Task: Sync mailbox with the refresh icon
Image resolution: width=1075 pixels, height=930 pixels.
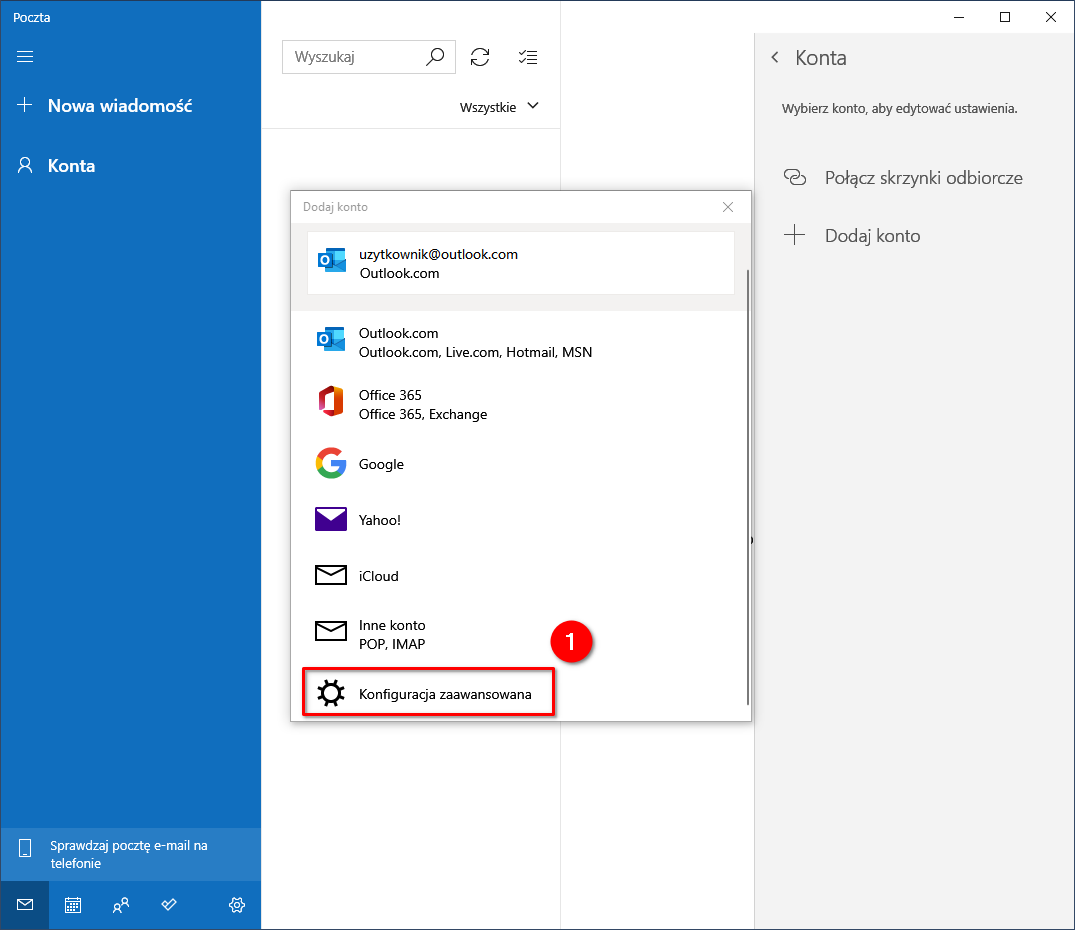Action: pos(480,57)
